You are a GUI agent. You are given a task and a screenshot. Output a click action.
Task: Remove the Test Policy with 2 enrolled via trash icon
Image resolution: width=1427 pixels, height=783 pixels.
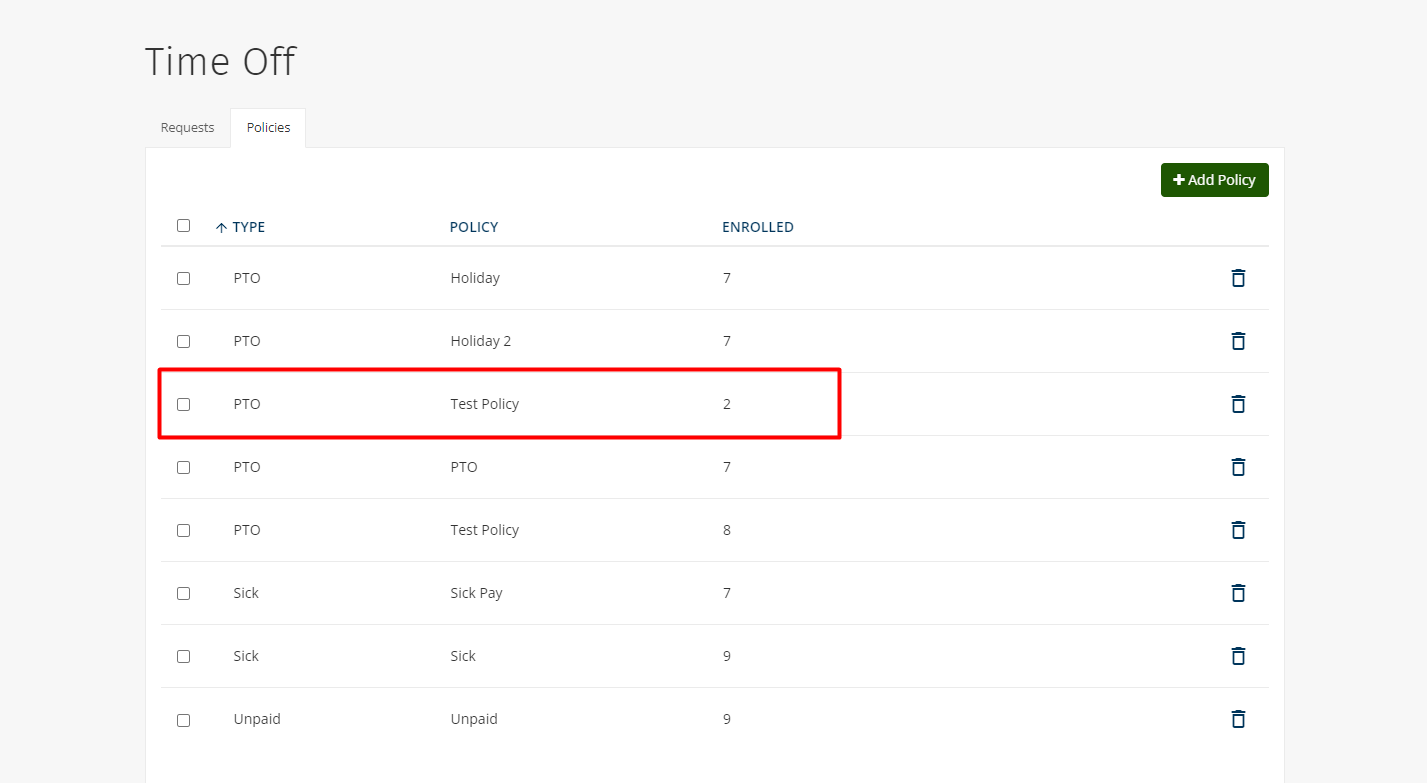pos(1238,404)
